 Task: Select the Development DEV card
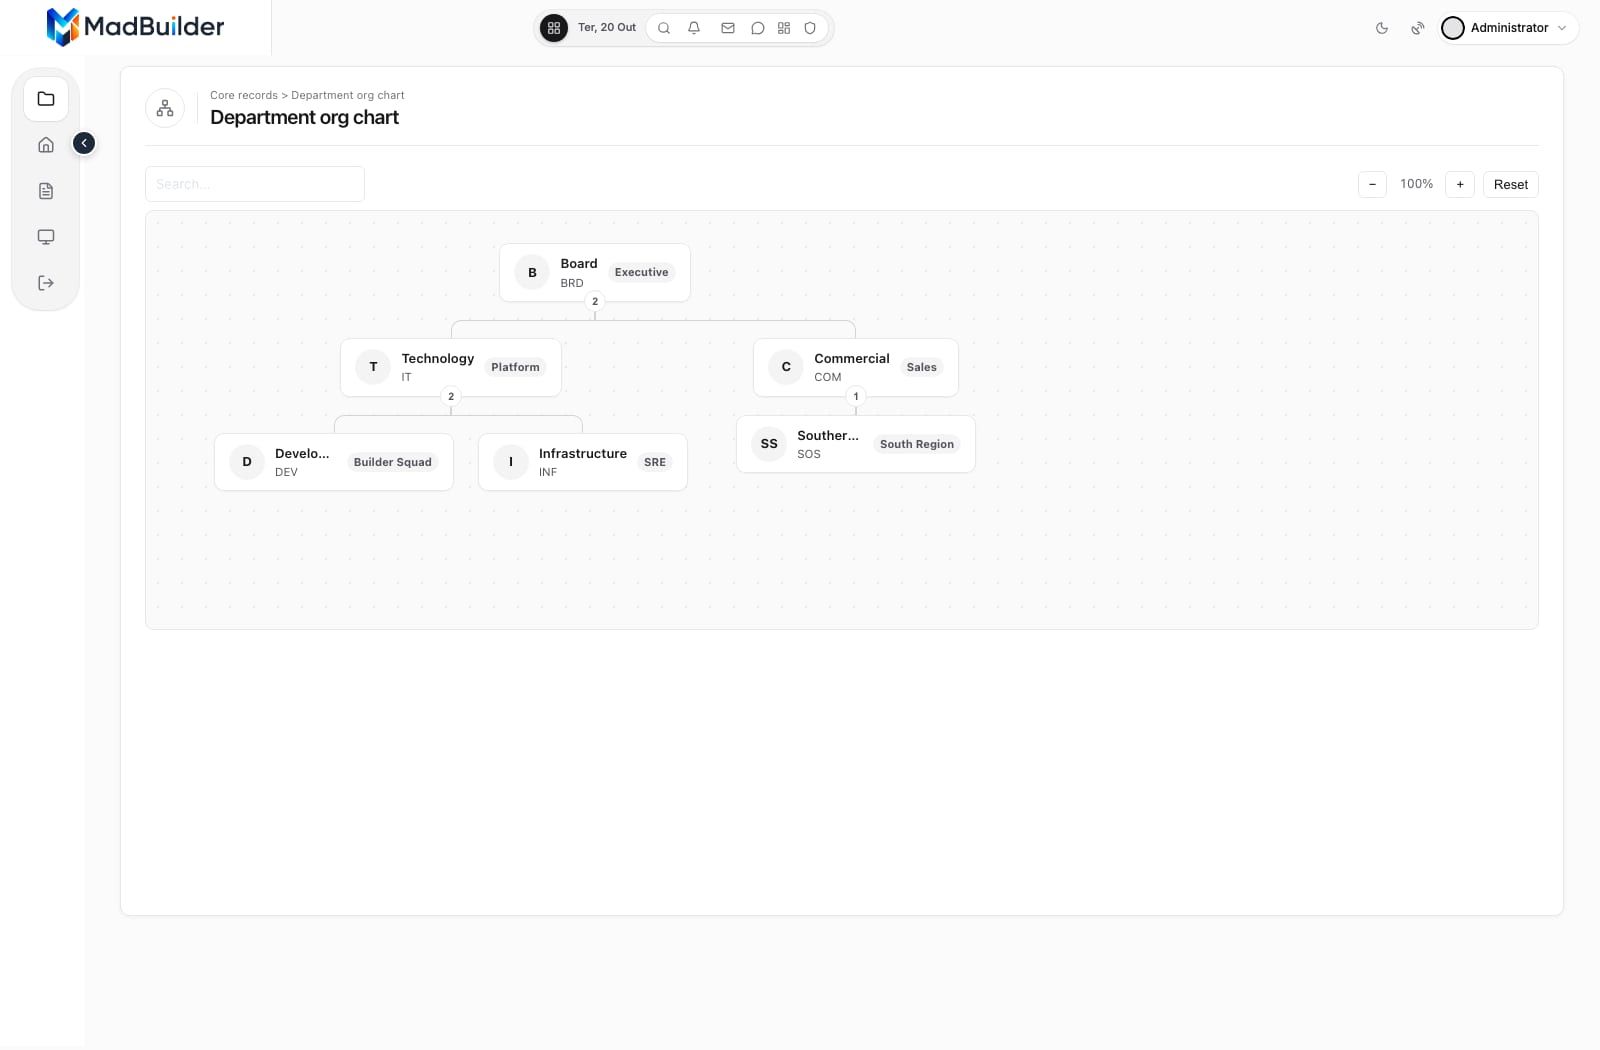334,462
